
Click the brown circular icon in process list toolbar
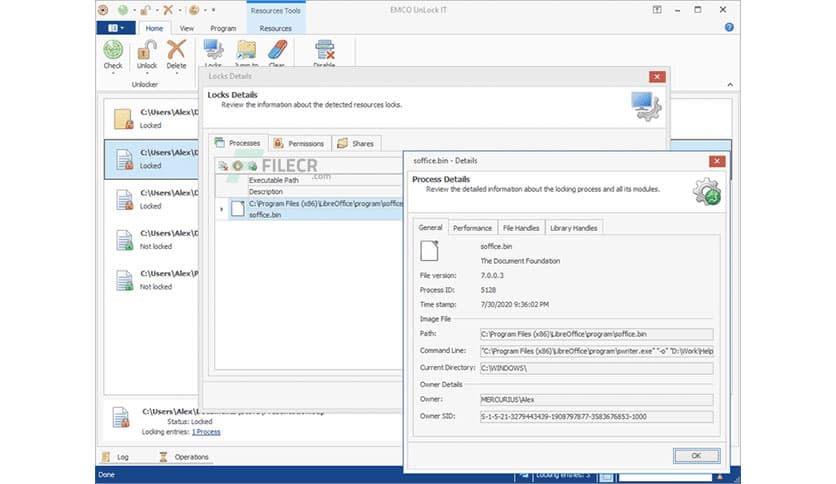click(x=238, y=166)
